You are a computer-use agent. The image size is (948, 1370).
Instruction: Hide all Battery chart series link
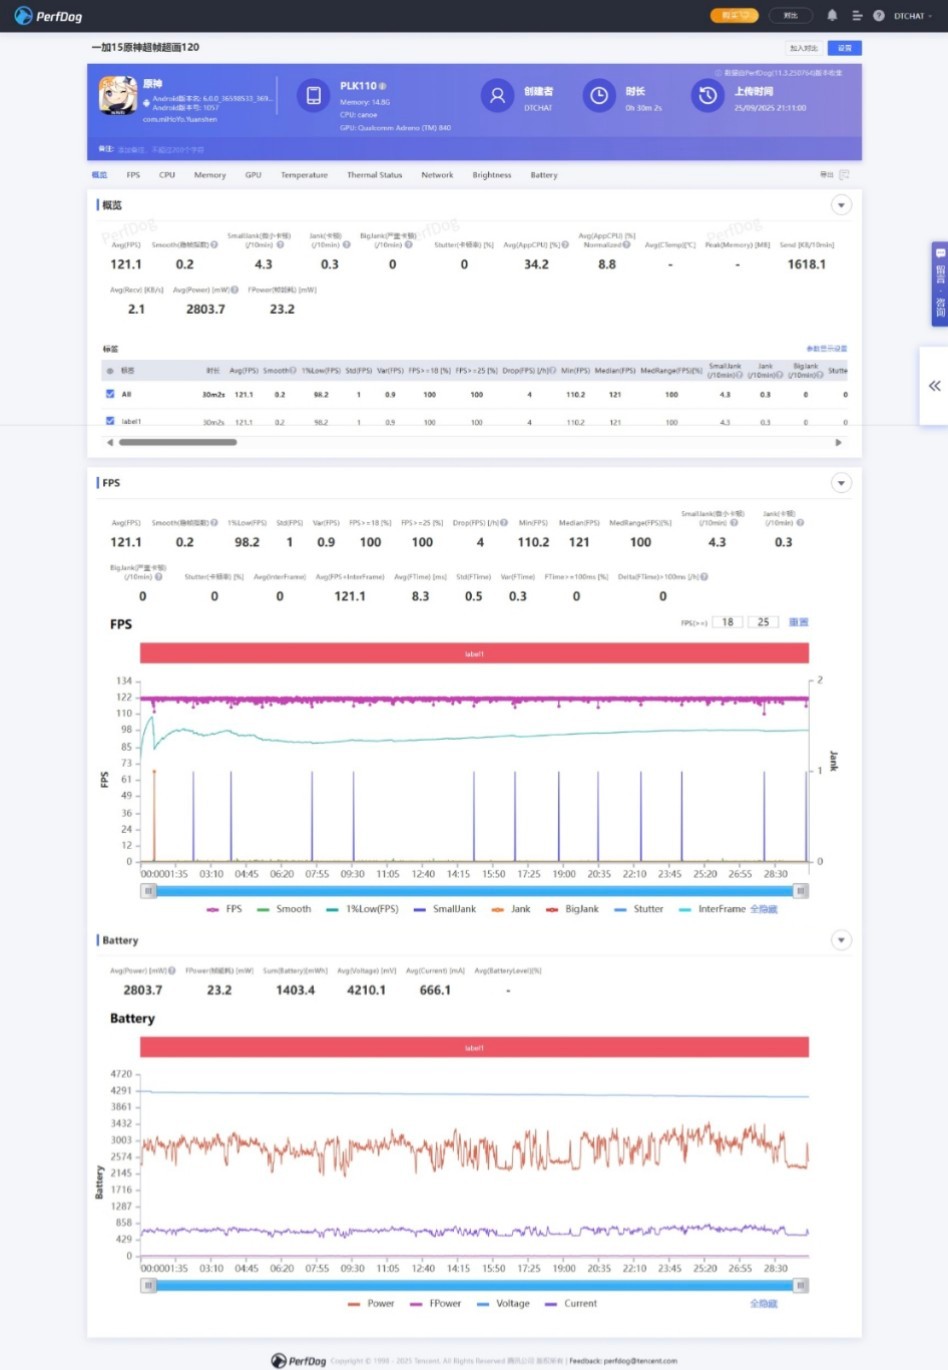click(764, 1303)
